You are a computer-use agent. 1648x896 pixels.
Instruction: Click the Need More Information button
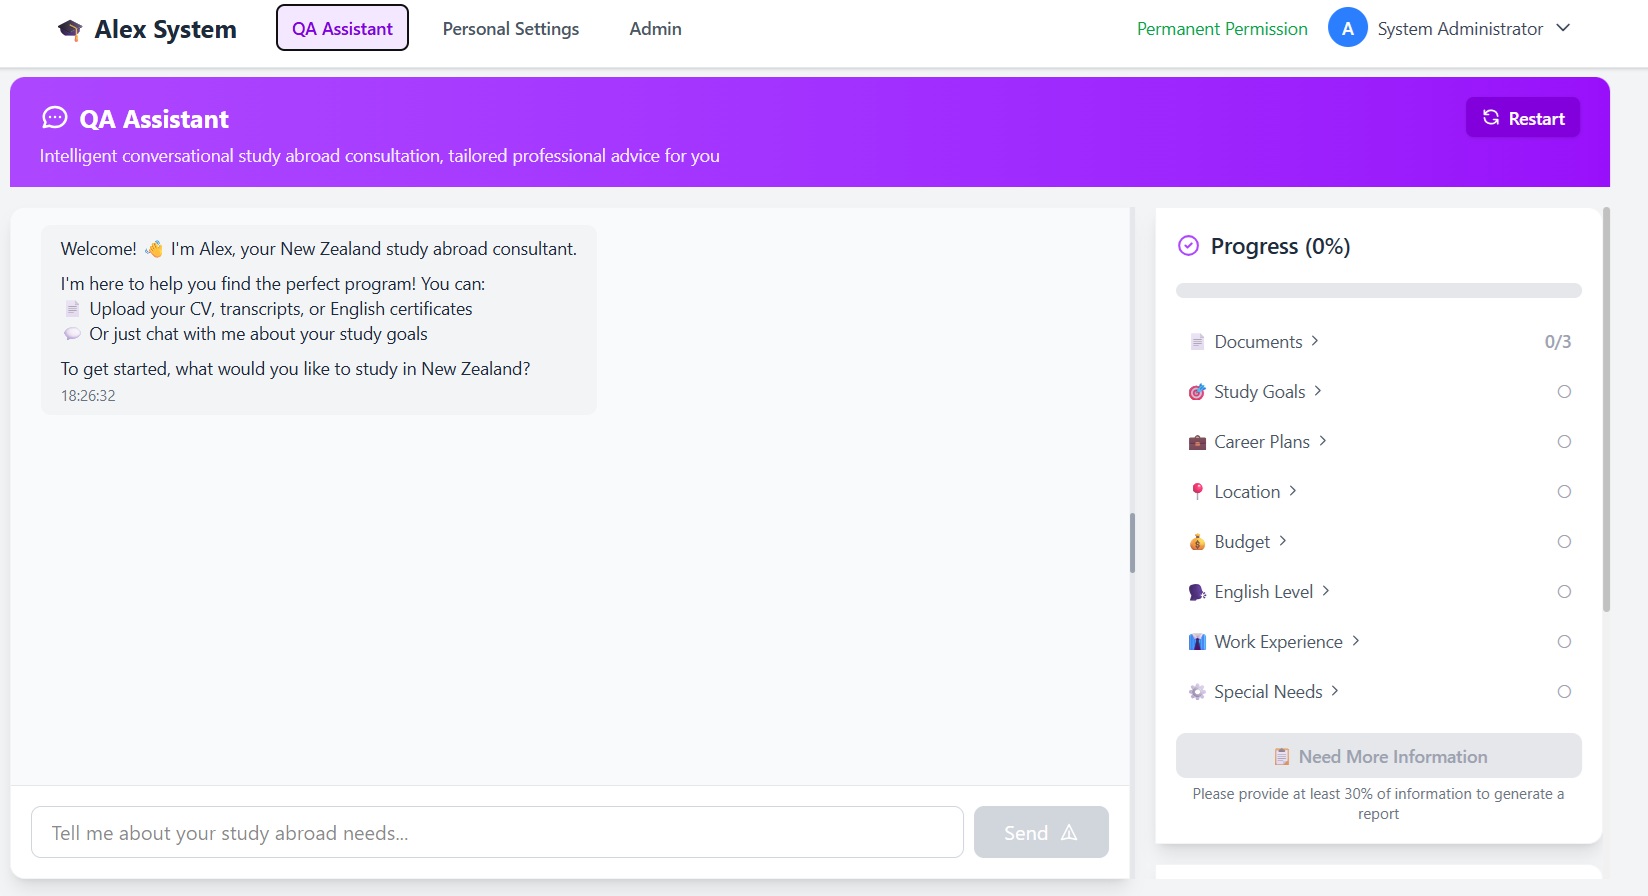1379,756
